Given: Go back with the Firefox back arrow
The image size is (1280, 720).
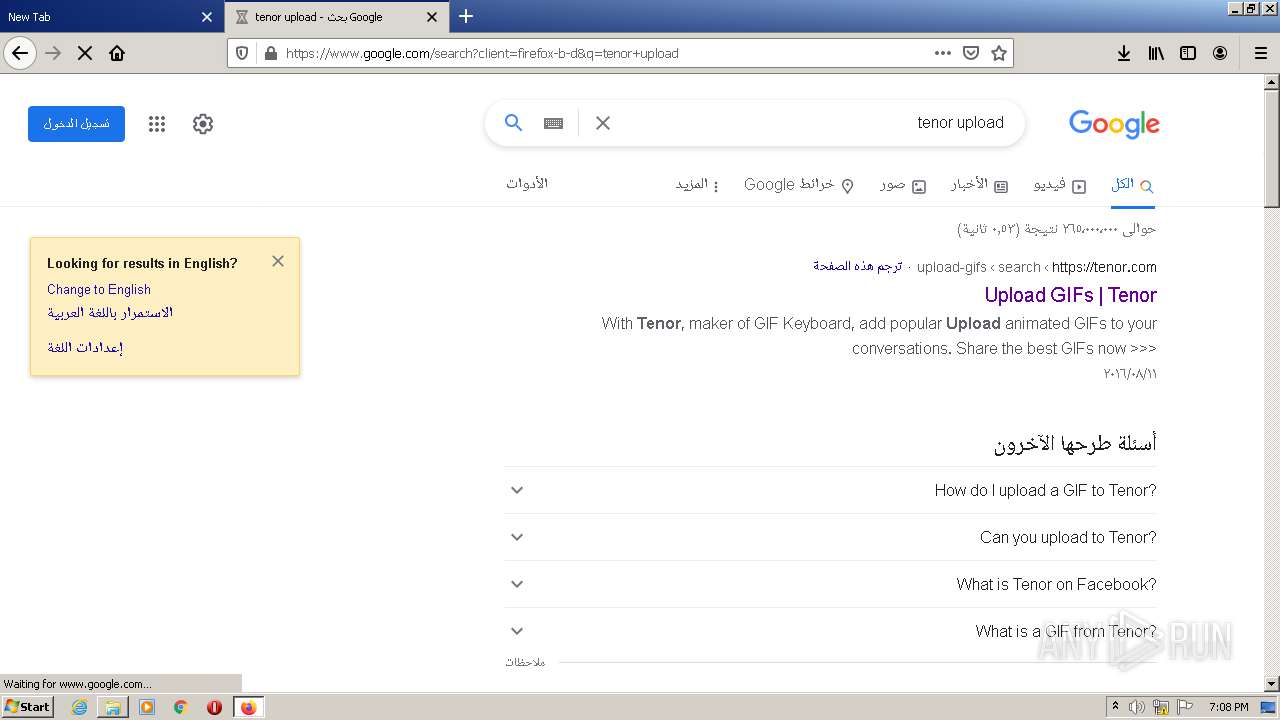Looking at the screenshot, I should 20,53.
